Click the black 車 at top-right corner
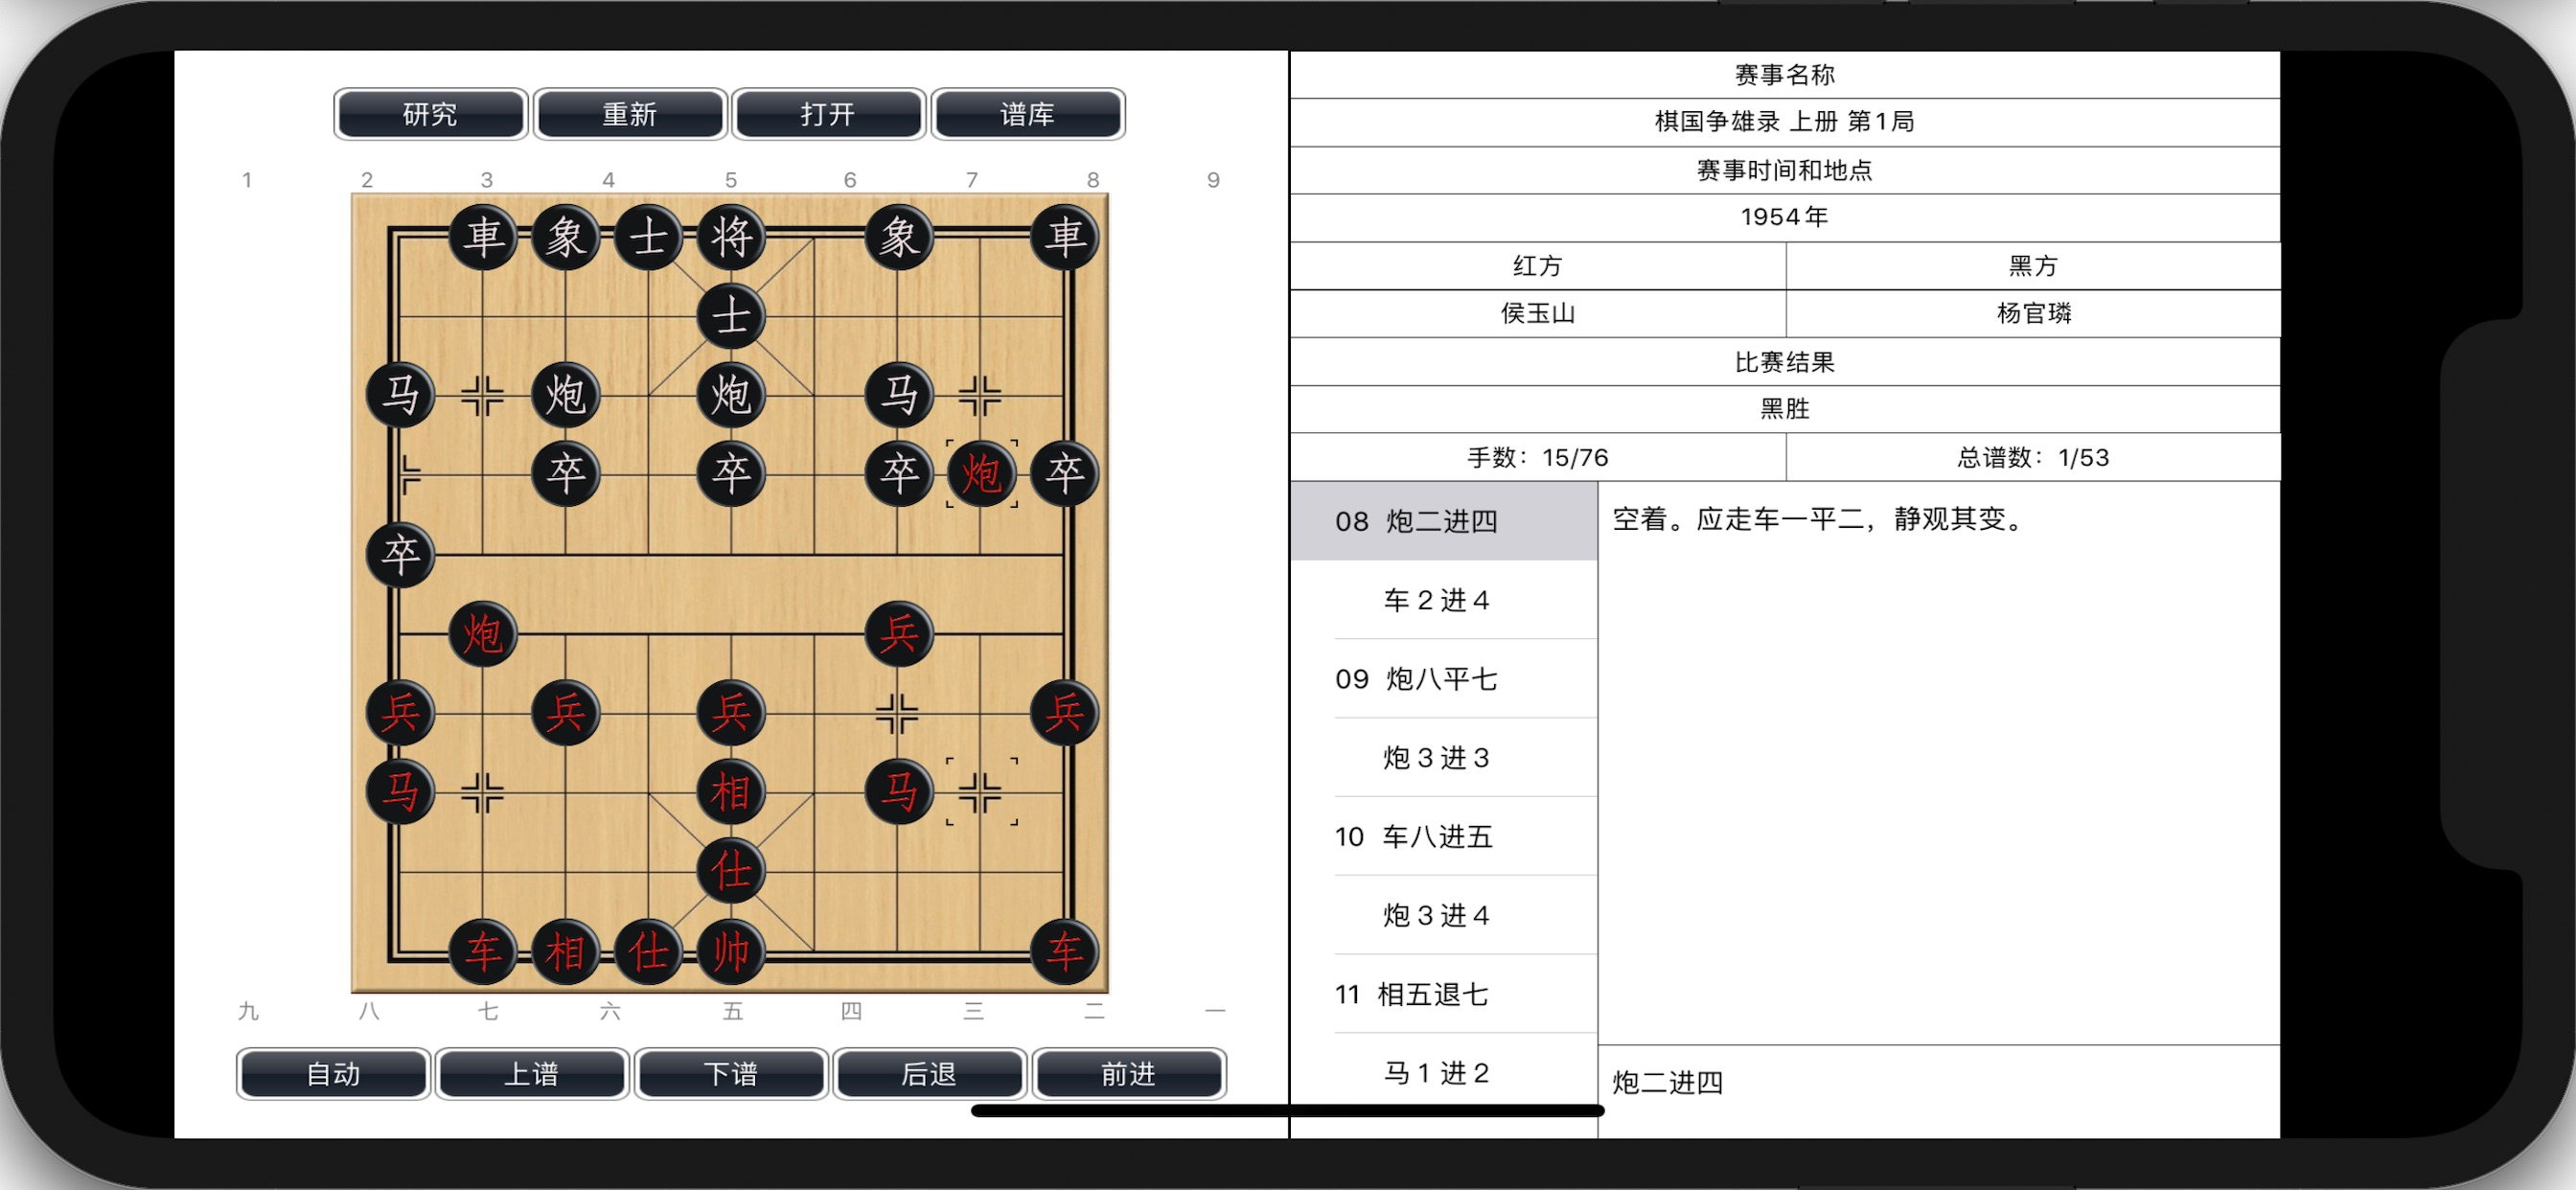 pyautogui.click(x=1064, y=238)
